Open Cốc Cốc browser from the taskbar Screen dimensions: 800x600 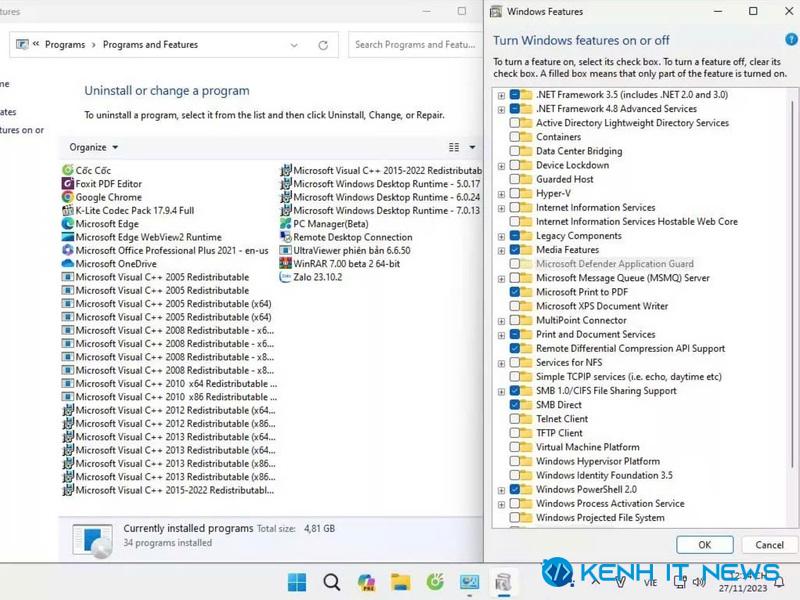click(435, 582)
